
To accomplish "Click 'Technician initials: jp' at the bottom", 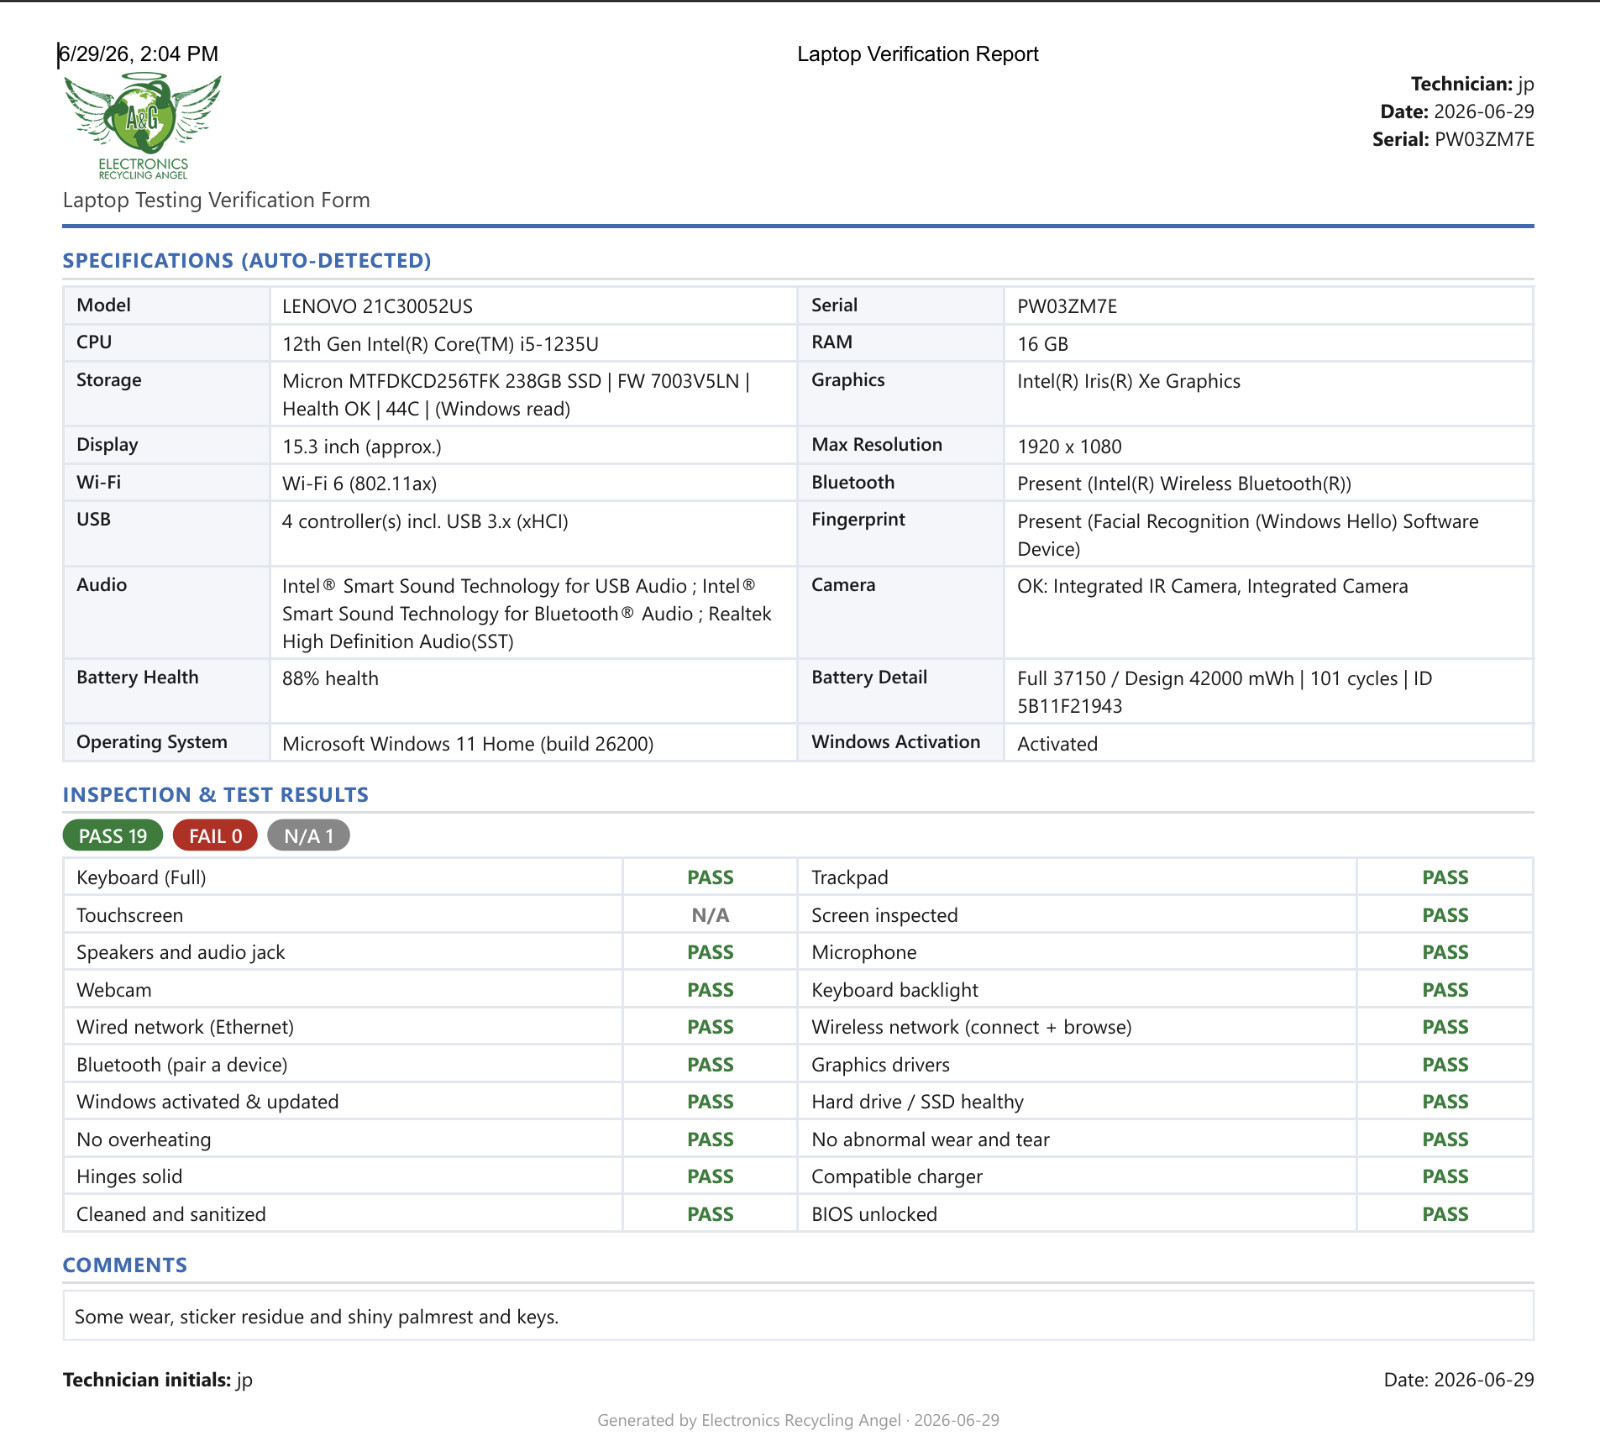I will coord(158,1380).
